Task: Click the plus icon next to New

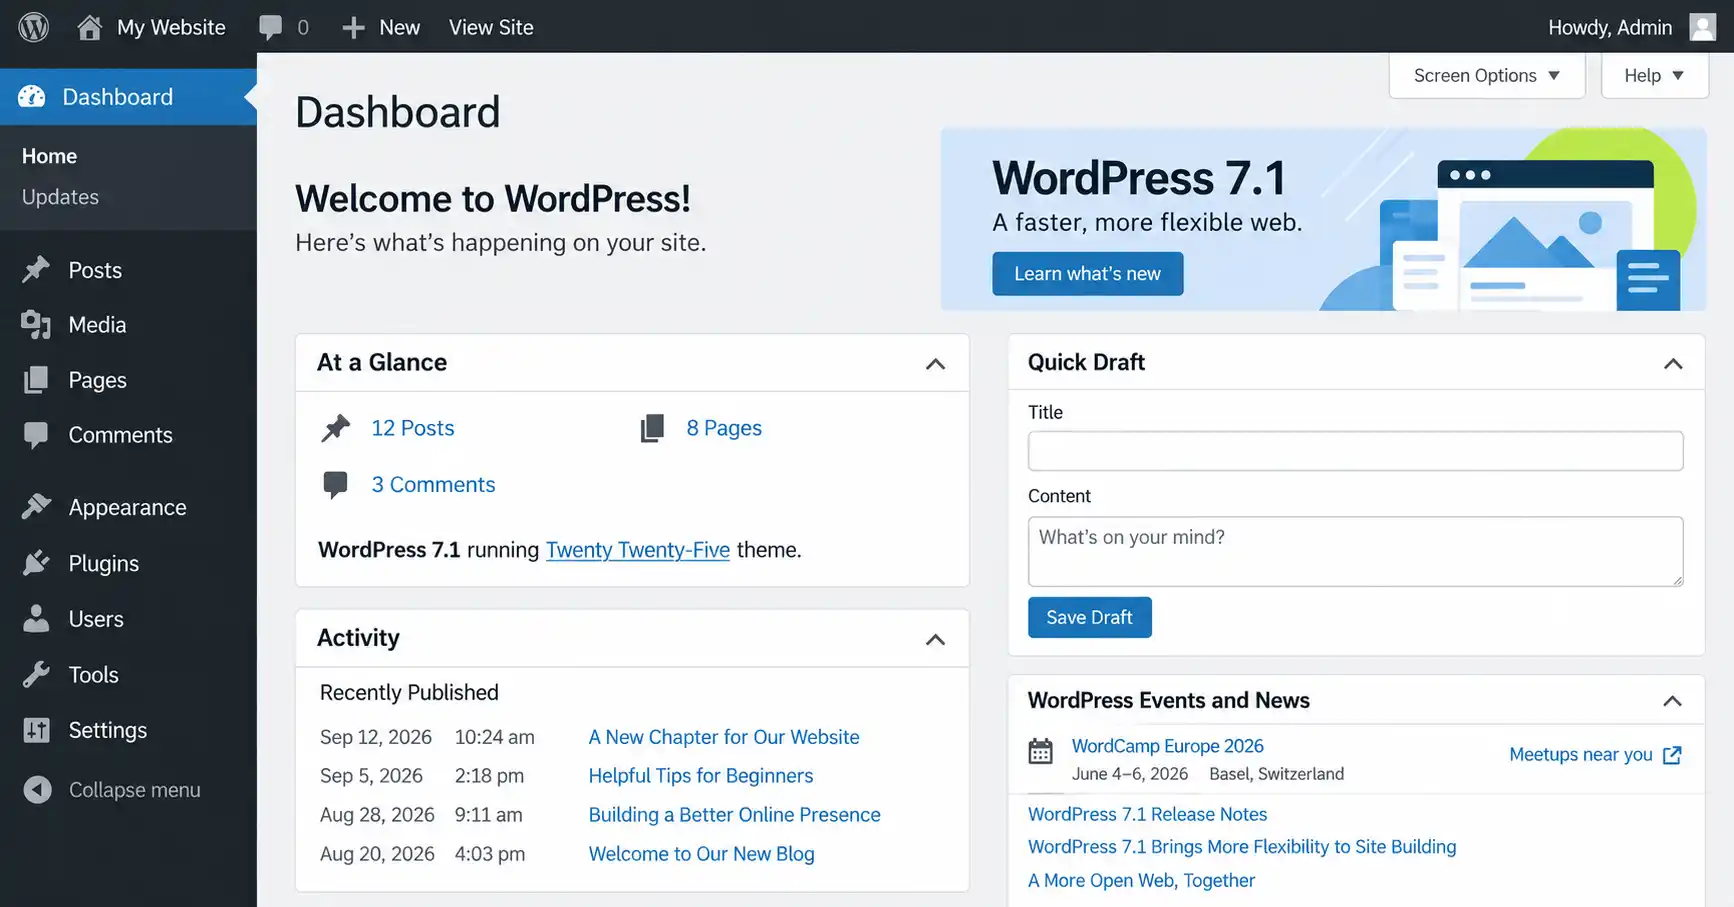Action: coord(353,27)
